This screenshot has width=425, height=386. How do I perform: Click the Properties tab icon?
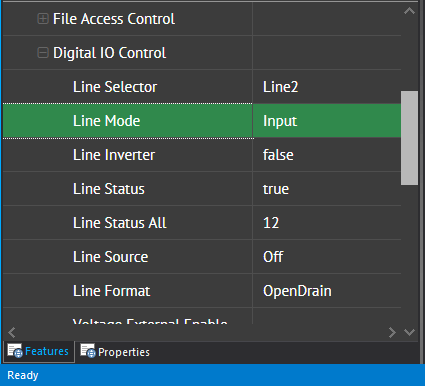pos(88,351)
